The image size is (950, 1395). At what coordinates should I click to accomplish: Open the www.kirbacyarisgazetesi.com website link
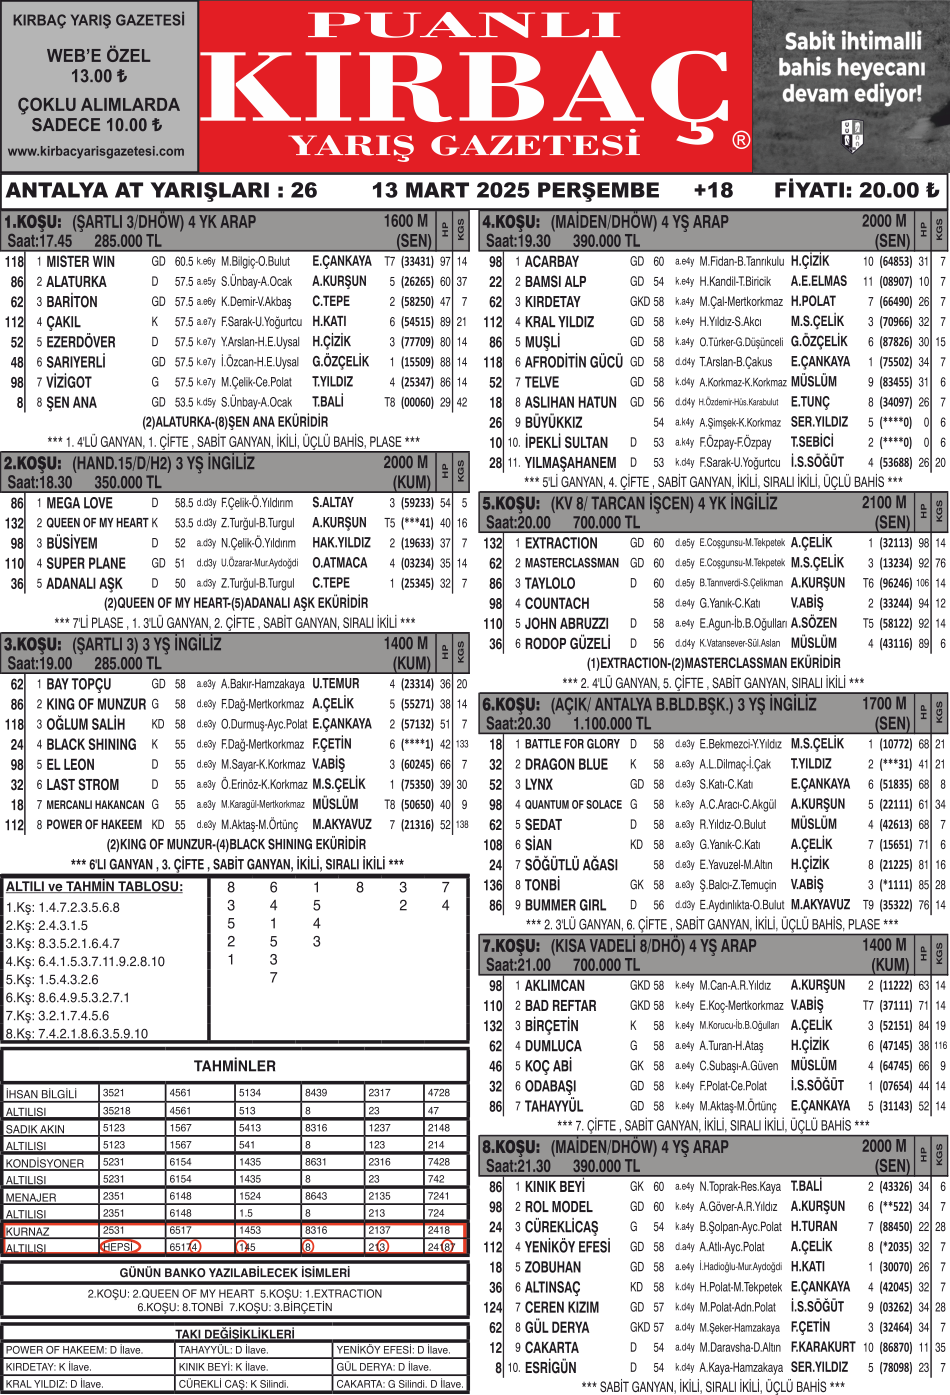pos(97,152)
